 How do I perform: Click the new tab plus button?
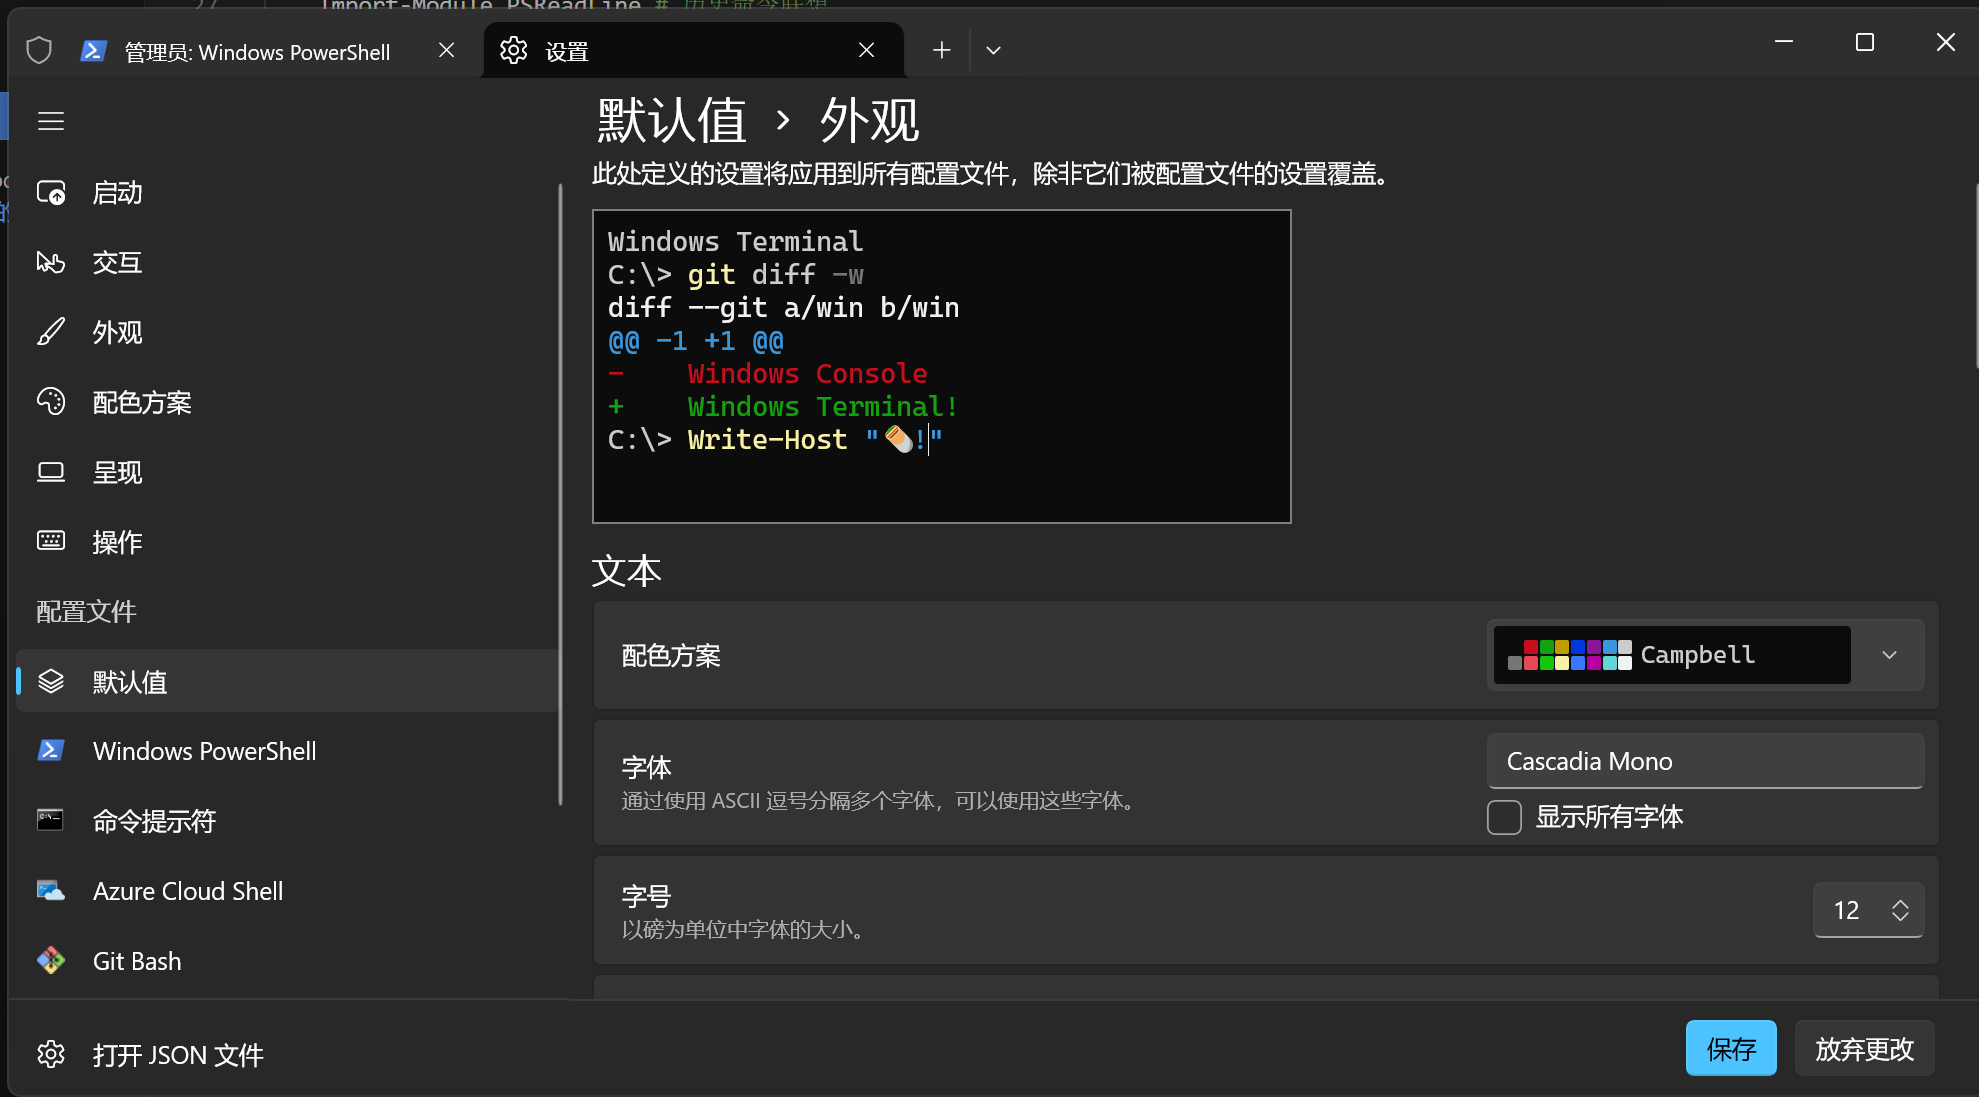pyautogui.click(x=941, y=50)
